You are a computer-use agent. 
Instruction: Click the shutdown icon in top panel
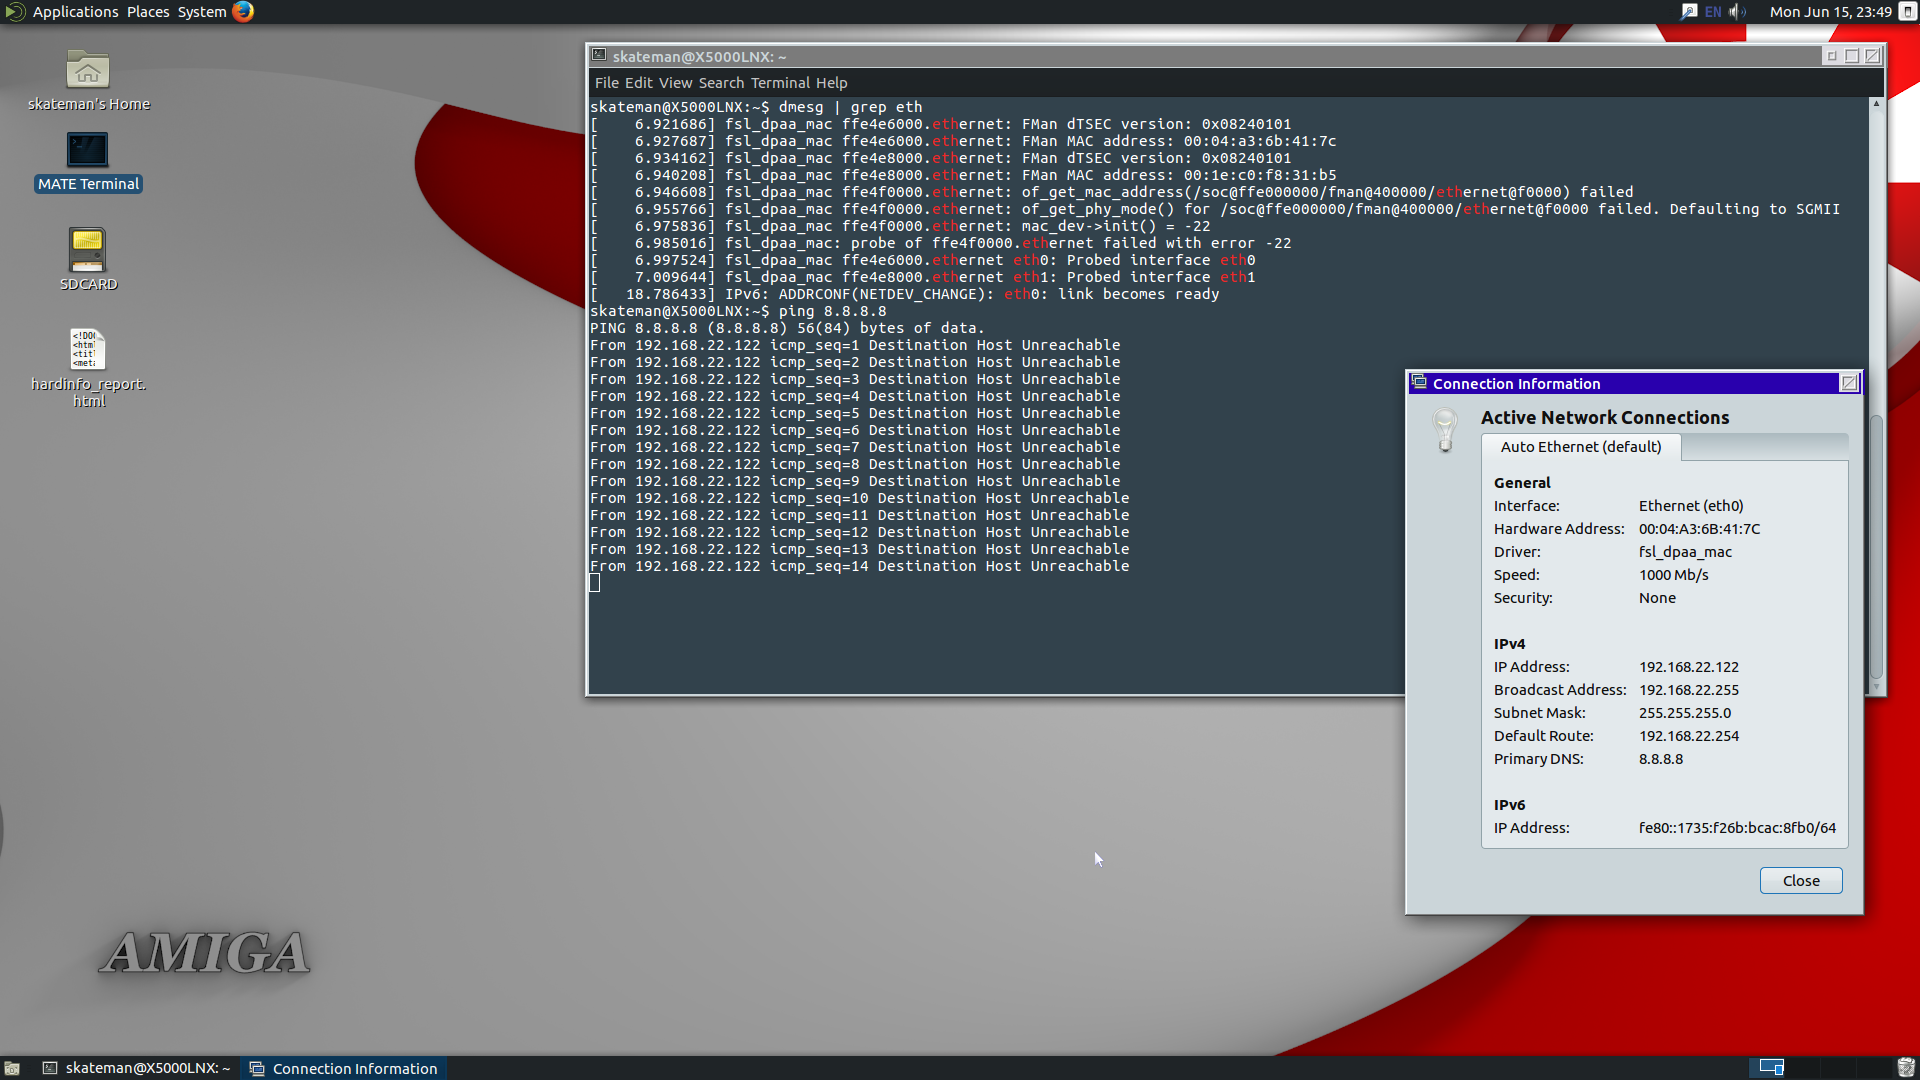tap(1907, 12)
